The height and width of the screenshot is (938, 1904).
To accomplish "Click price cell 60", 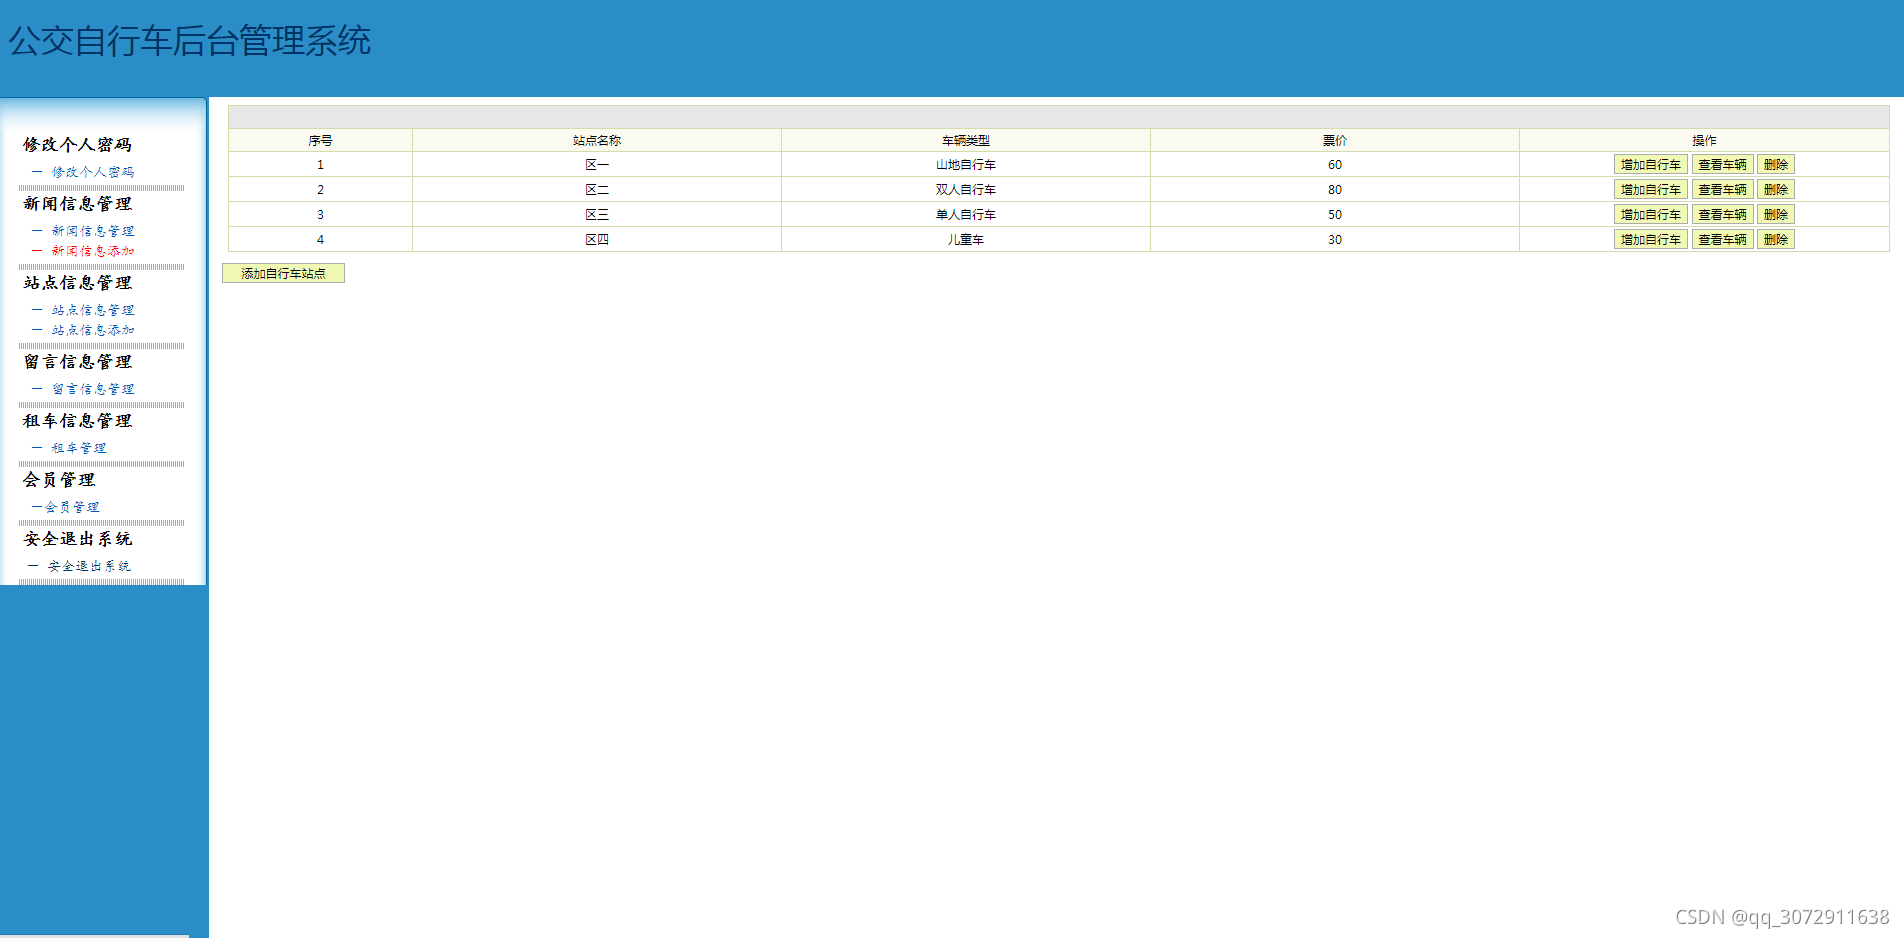I will click(1335, 164).
